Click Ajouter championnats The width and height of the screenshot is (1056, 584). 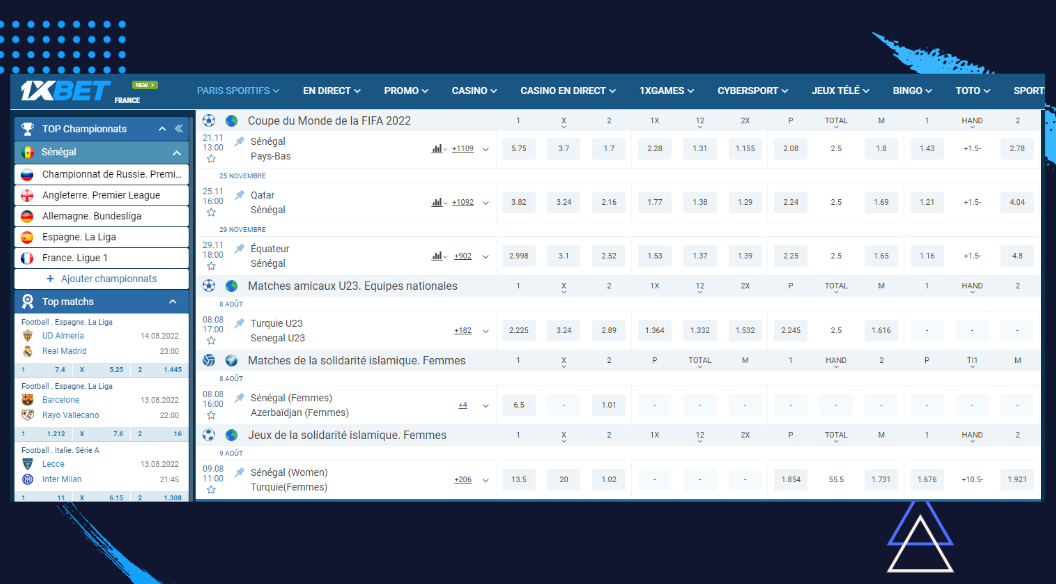pyautogui.click(x=102, y=278)
